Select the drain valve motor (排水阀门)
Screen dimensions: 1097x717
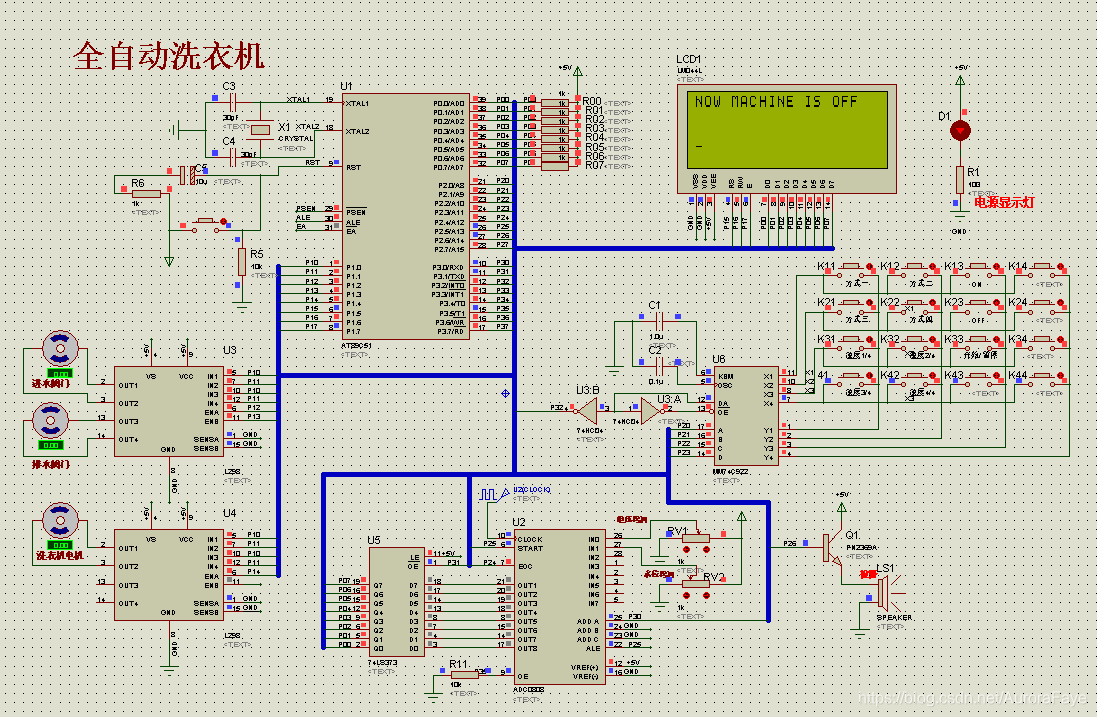(50, 420)
